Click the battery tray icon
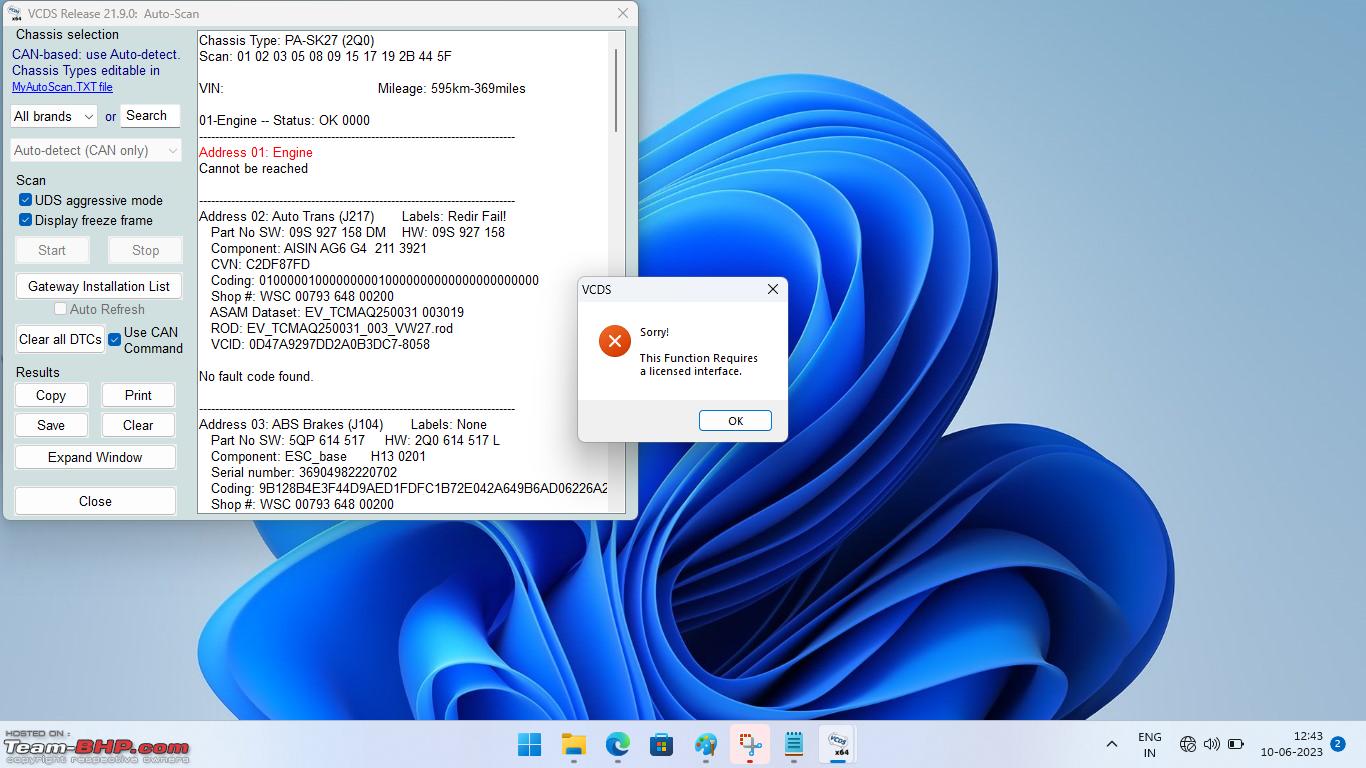The height and width of the screenshot is (768, 1366). (1236, 744)
